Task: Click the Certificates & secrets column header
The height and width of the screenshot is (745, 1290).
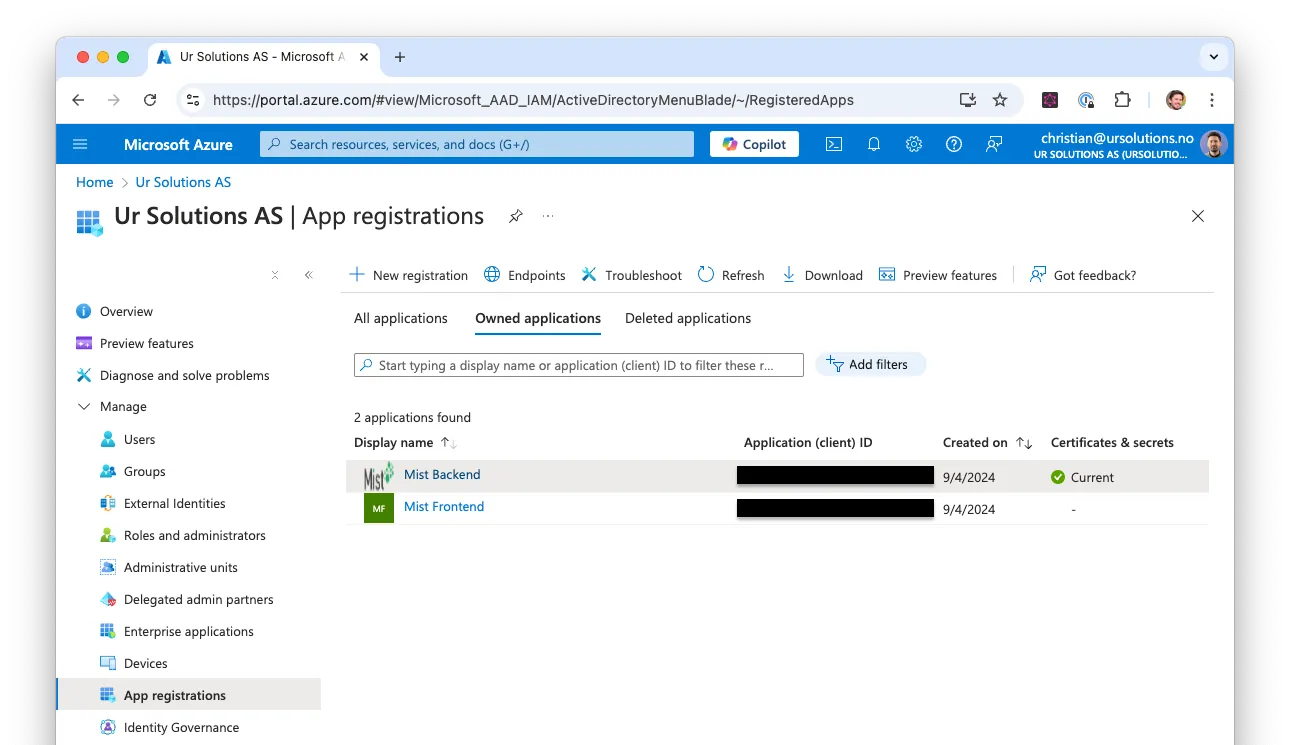Action: point(1112,442)
